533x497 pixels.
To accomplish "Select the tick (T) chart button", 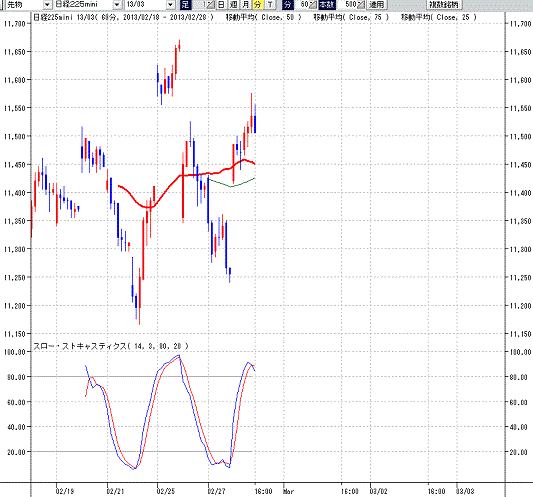I will click(x=270, y=4).
